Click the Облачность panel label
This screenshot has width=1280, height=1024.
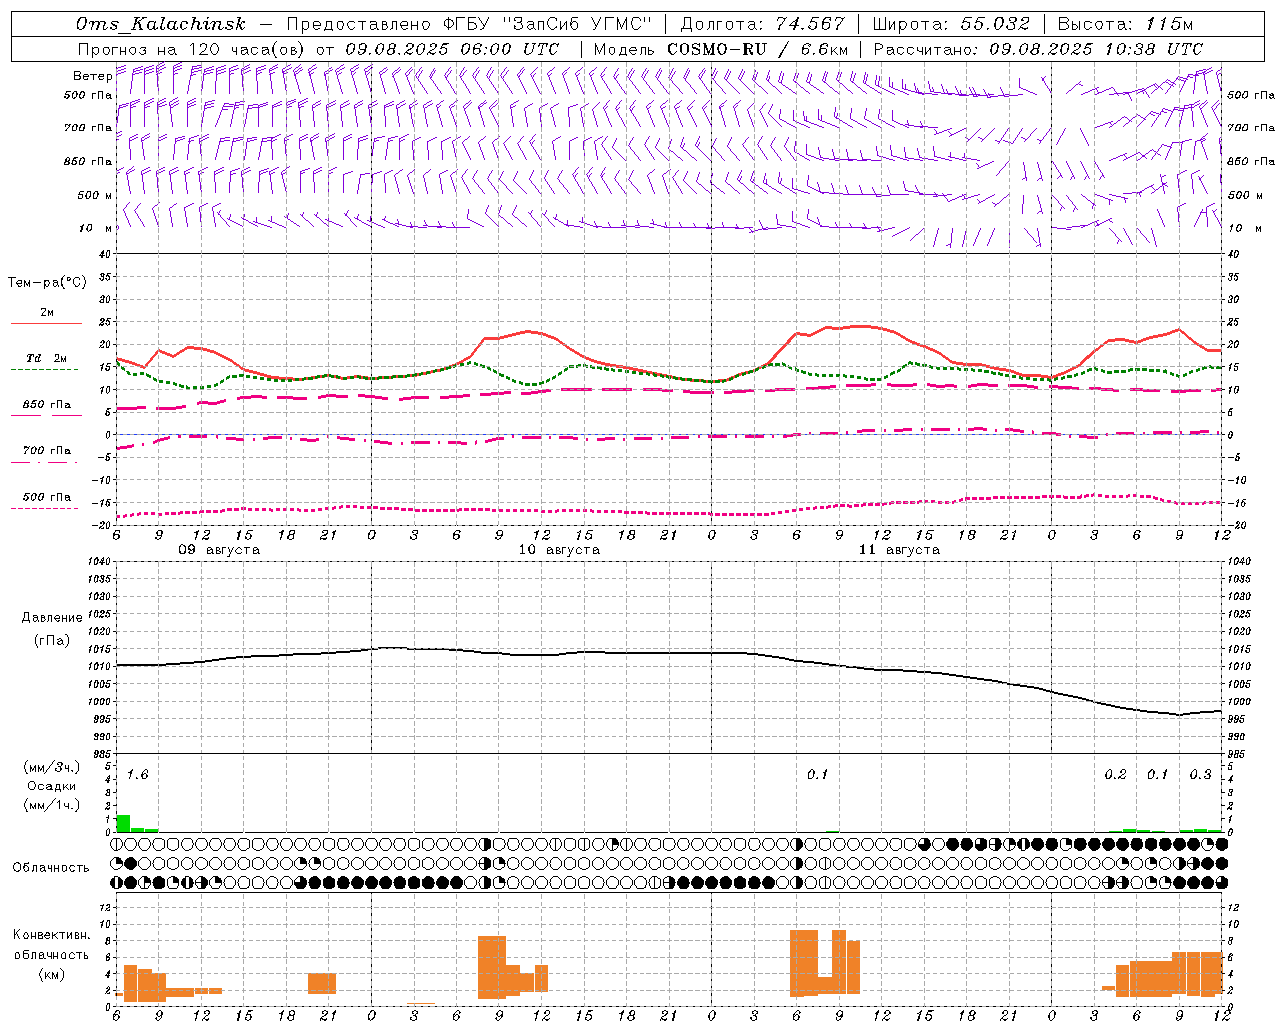click(51, 867)
